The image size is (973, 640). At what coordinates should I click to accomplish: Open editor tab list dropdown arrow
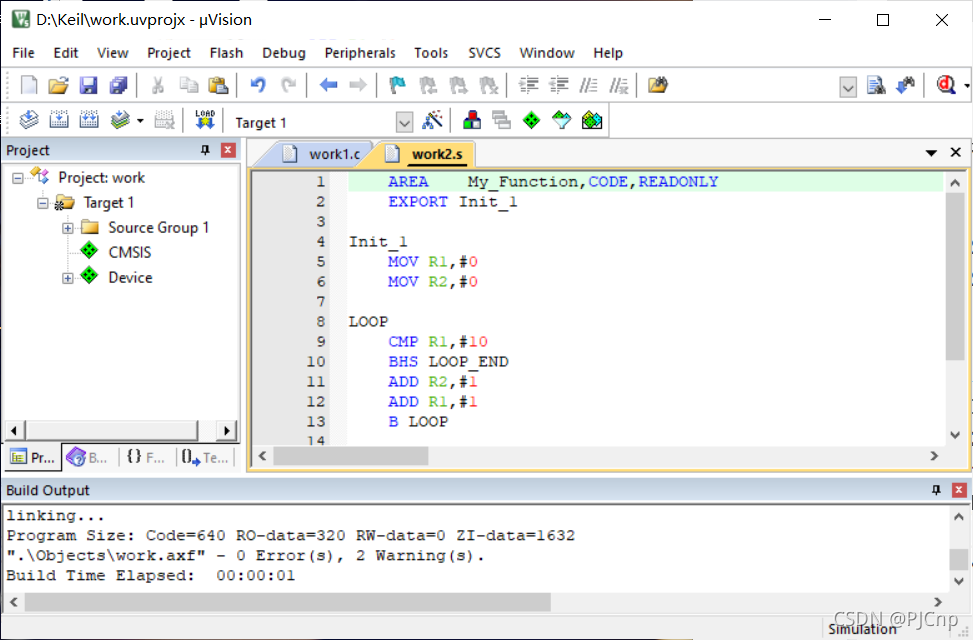pos(931,153)
